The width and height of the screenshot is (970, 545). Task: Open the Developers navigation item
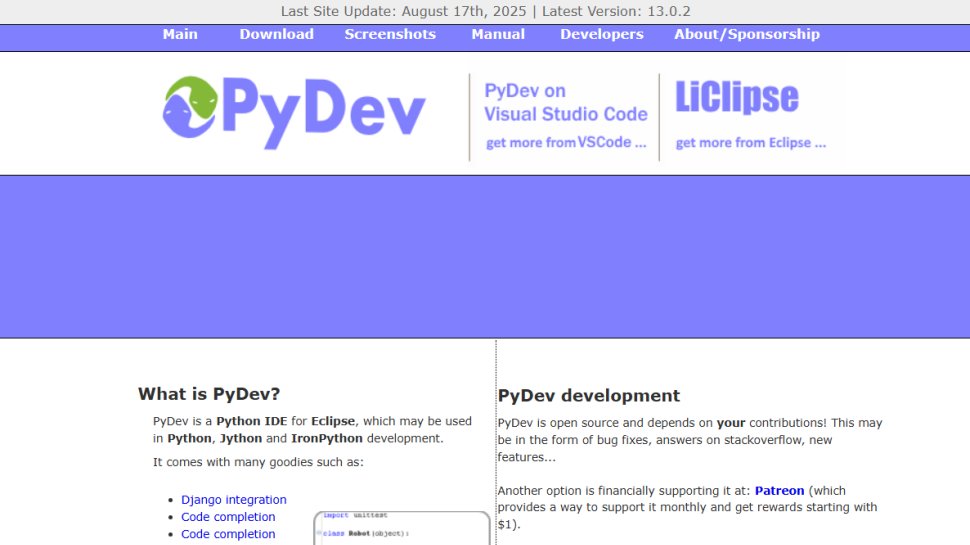tap(602, 35)
